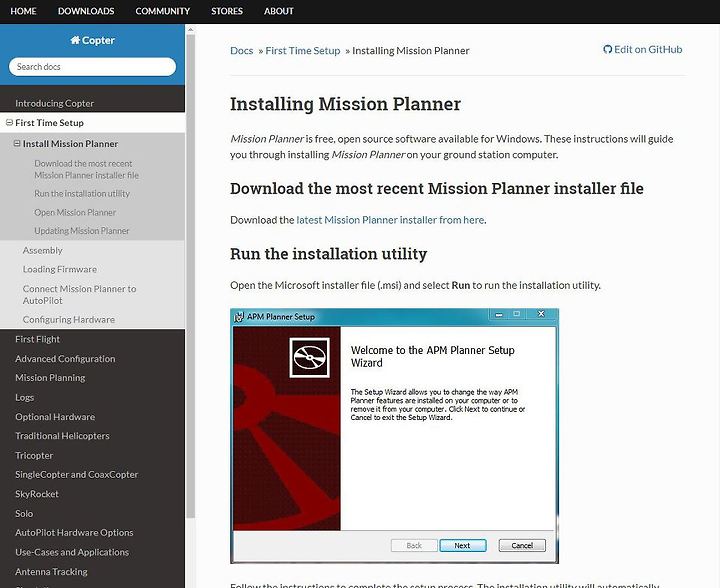Click the APM Planner Setup installer disc icon
This screenshot has height=588, width=720.
tap(309, 358)
